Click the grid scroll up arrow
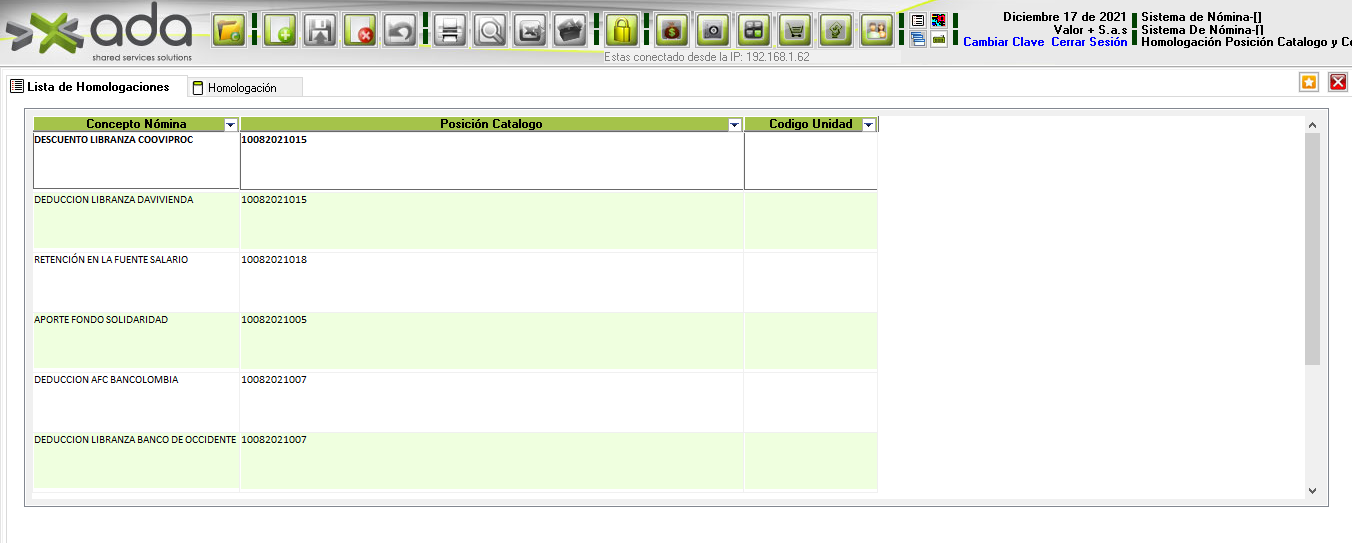The image size is (1352, 543). tap(1312, 125)
